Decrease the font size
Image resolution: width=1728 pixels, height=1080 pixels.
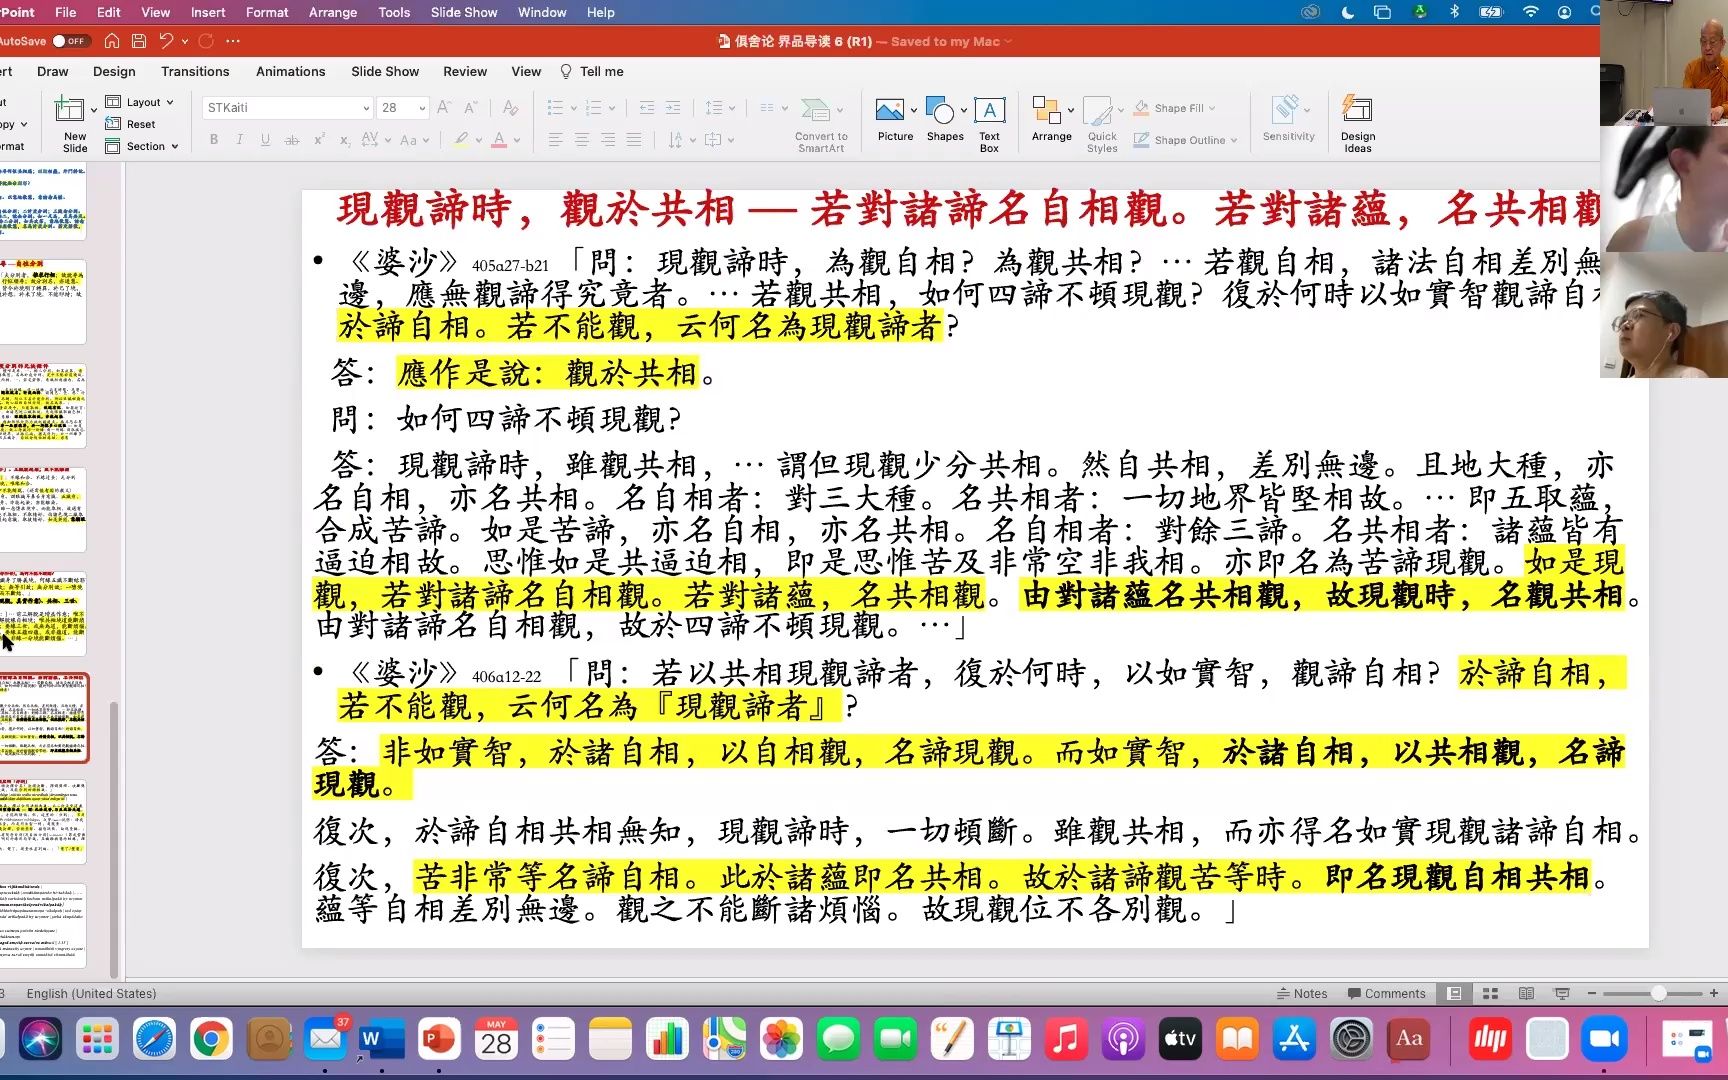click(470, 107)
